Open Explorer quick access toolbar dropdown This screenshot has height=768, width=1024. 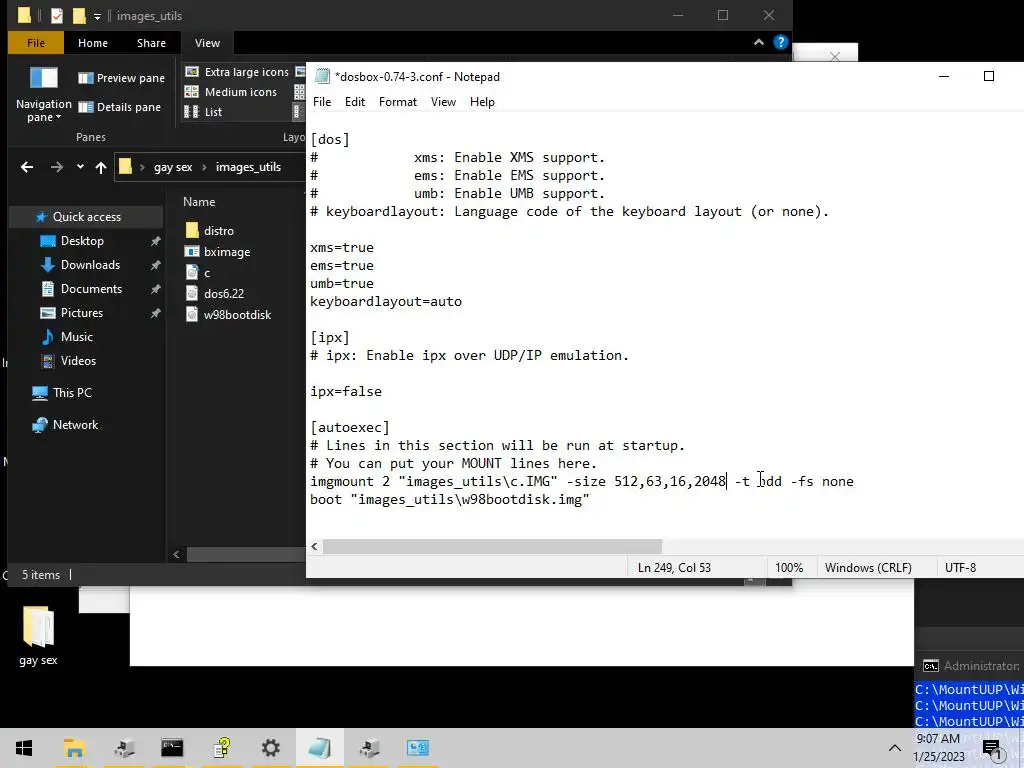(x=97, y=16)
